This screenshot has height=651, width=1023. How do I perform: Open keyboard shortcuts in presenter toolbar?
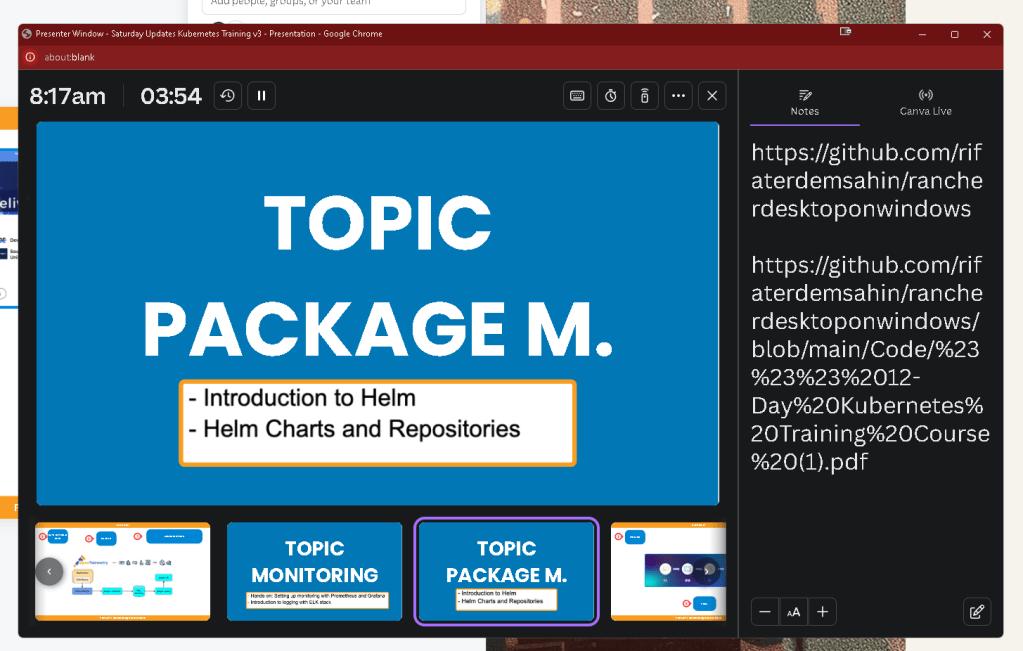(577, 96)
